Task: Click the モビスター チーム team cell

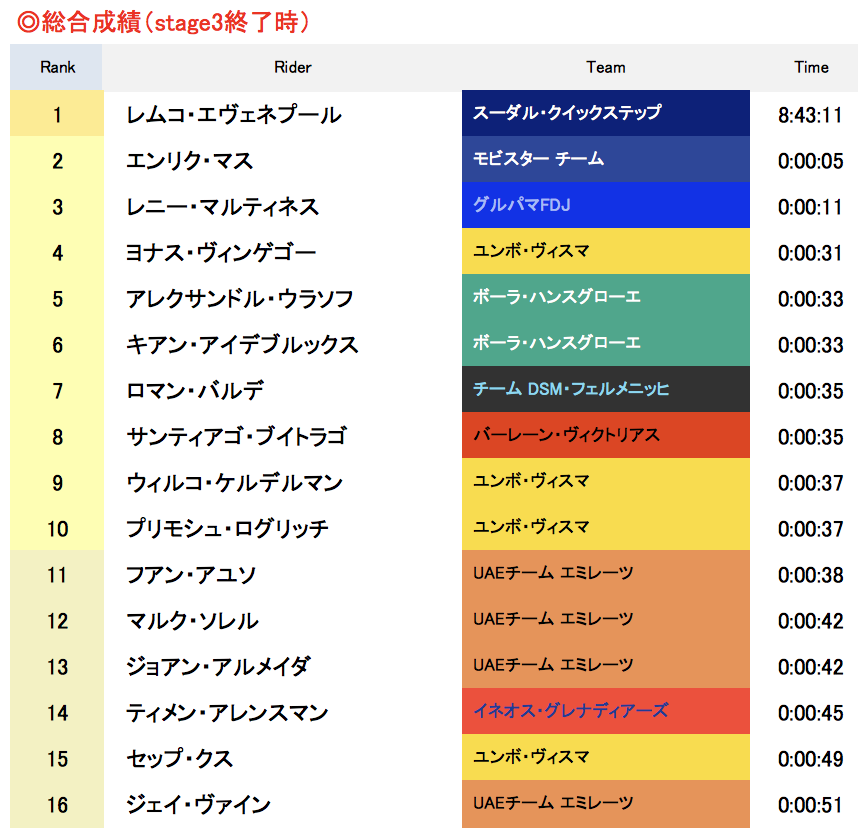Action: 606,159
